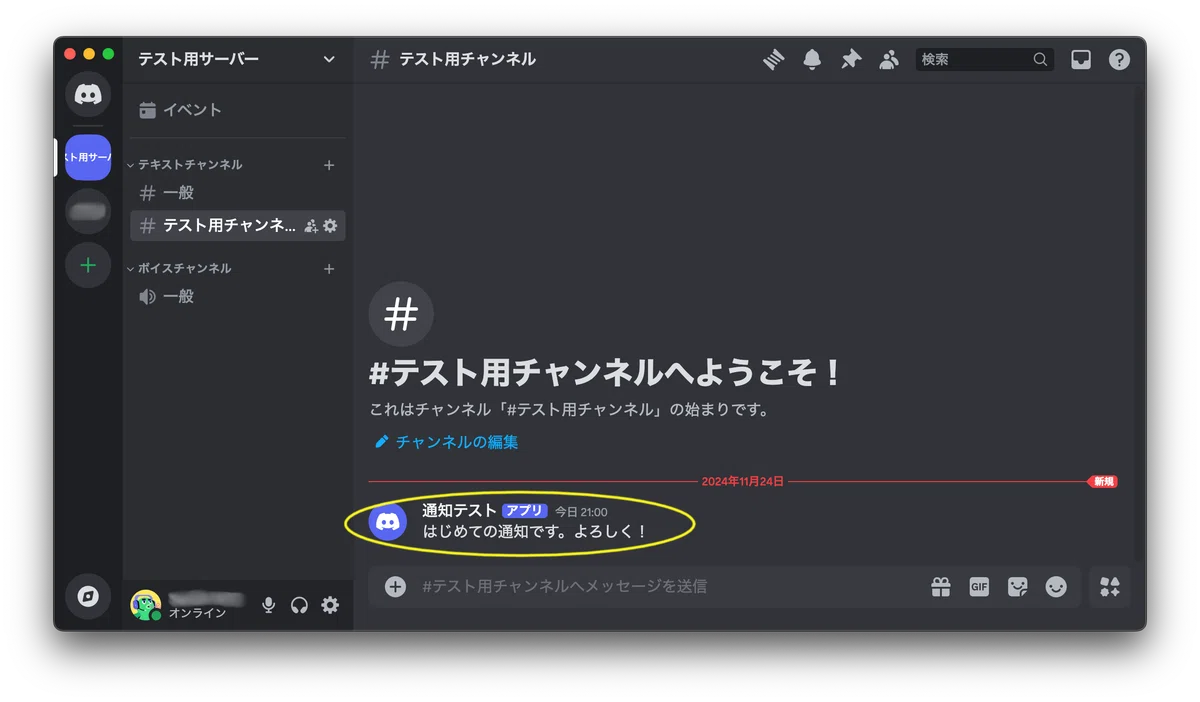The width and height of the screenshot is (1200, 702).
Task: Open user settings gear icon
Action: point(330,605)
